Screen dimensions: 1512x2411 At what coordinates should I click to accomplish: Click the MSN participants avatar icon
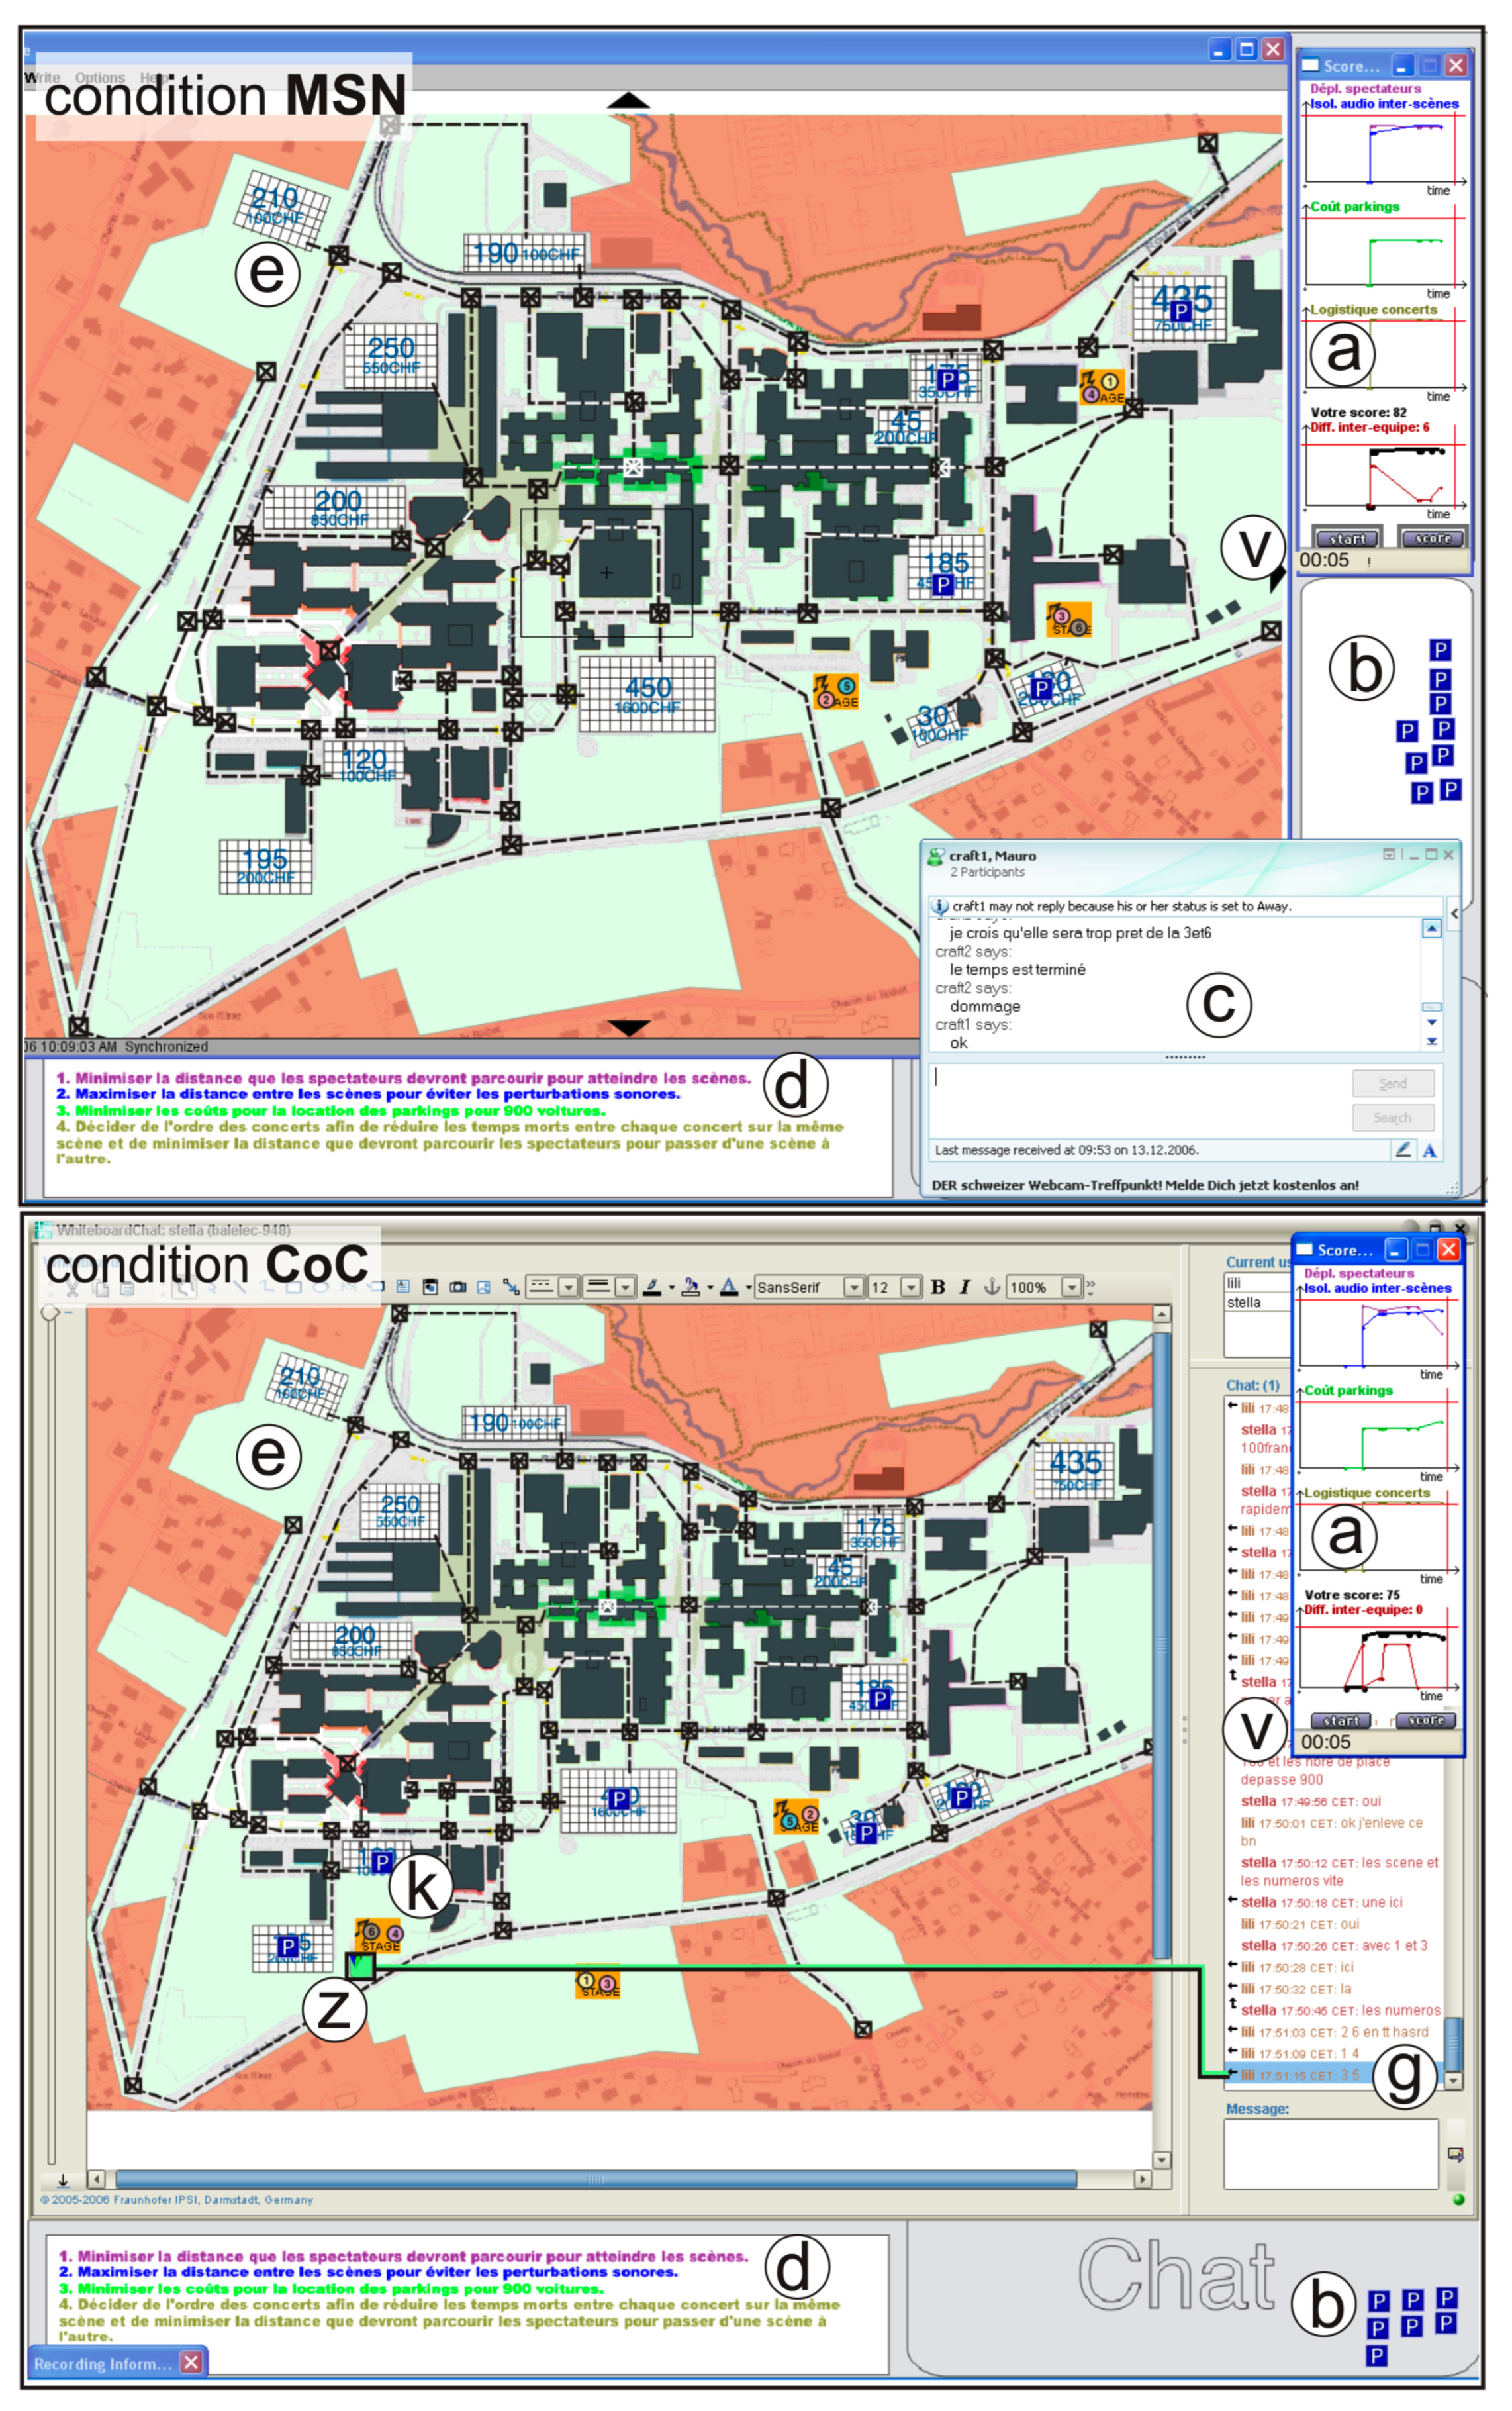(x=936, y=856)
